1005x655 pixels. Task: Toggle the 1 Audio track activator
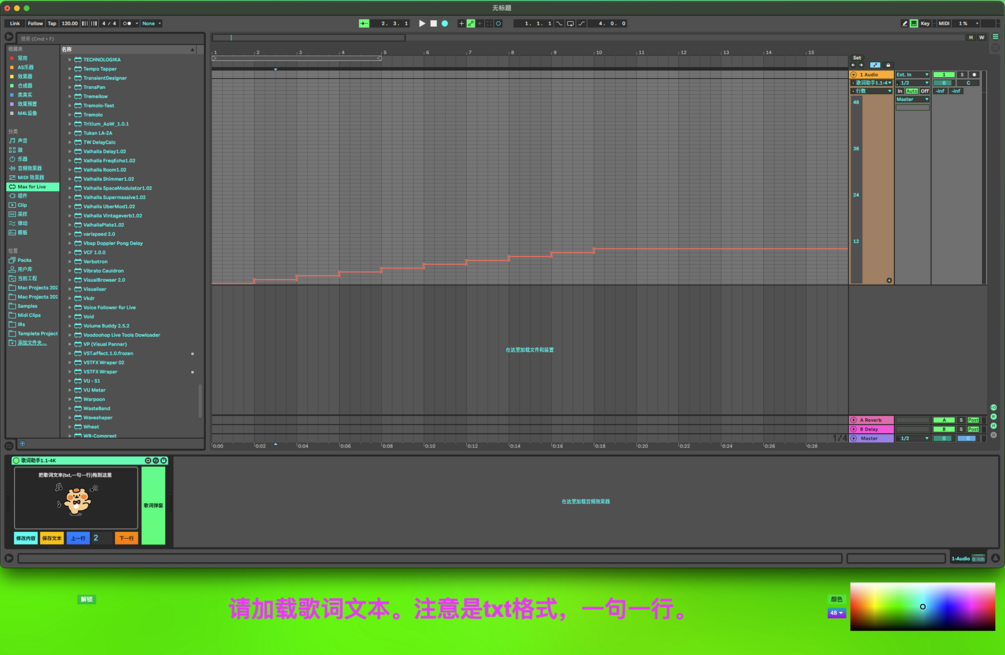944,75
